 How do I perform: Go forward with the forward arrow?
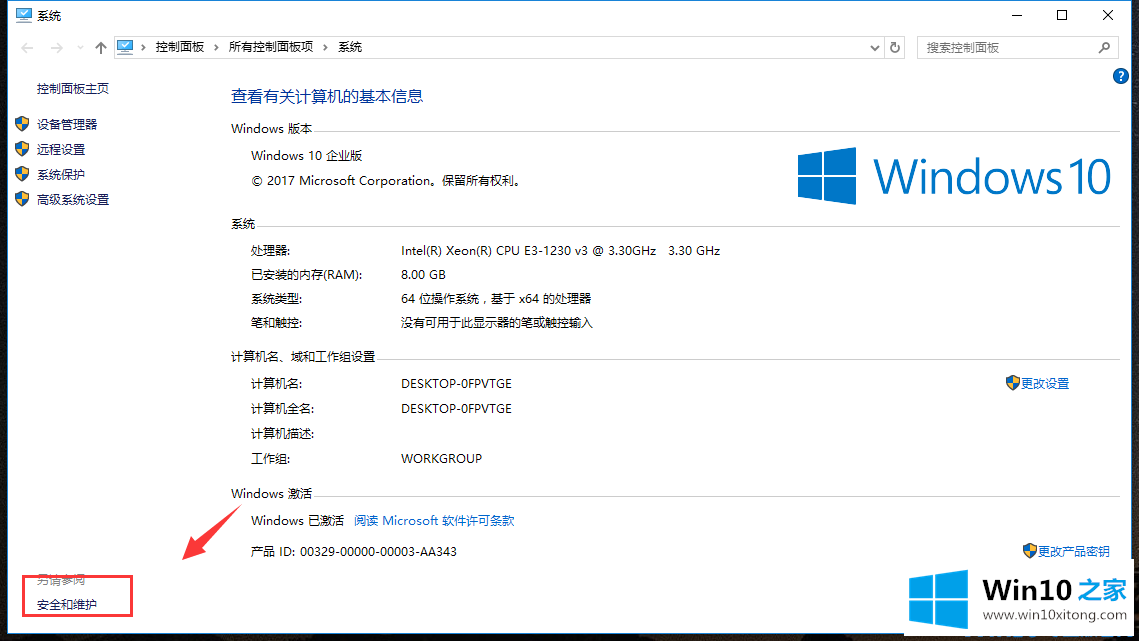click(x=57, y=47)
